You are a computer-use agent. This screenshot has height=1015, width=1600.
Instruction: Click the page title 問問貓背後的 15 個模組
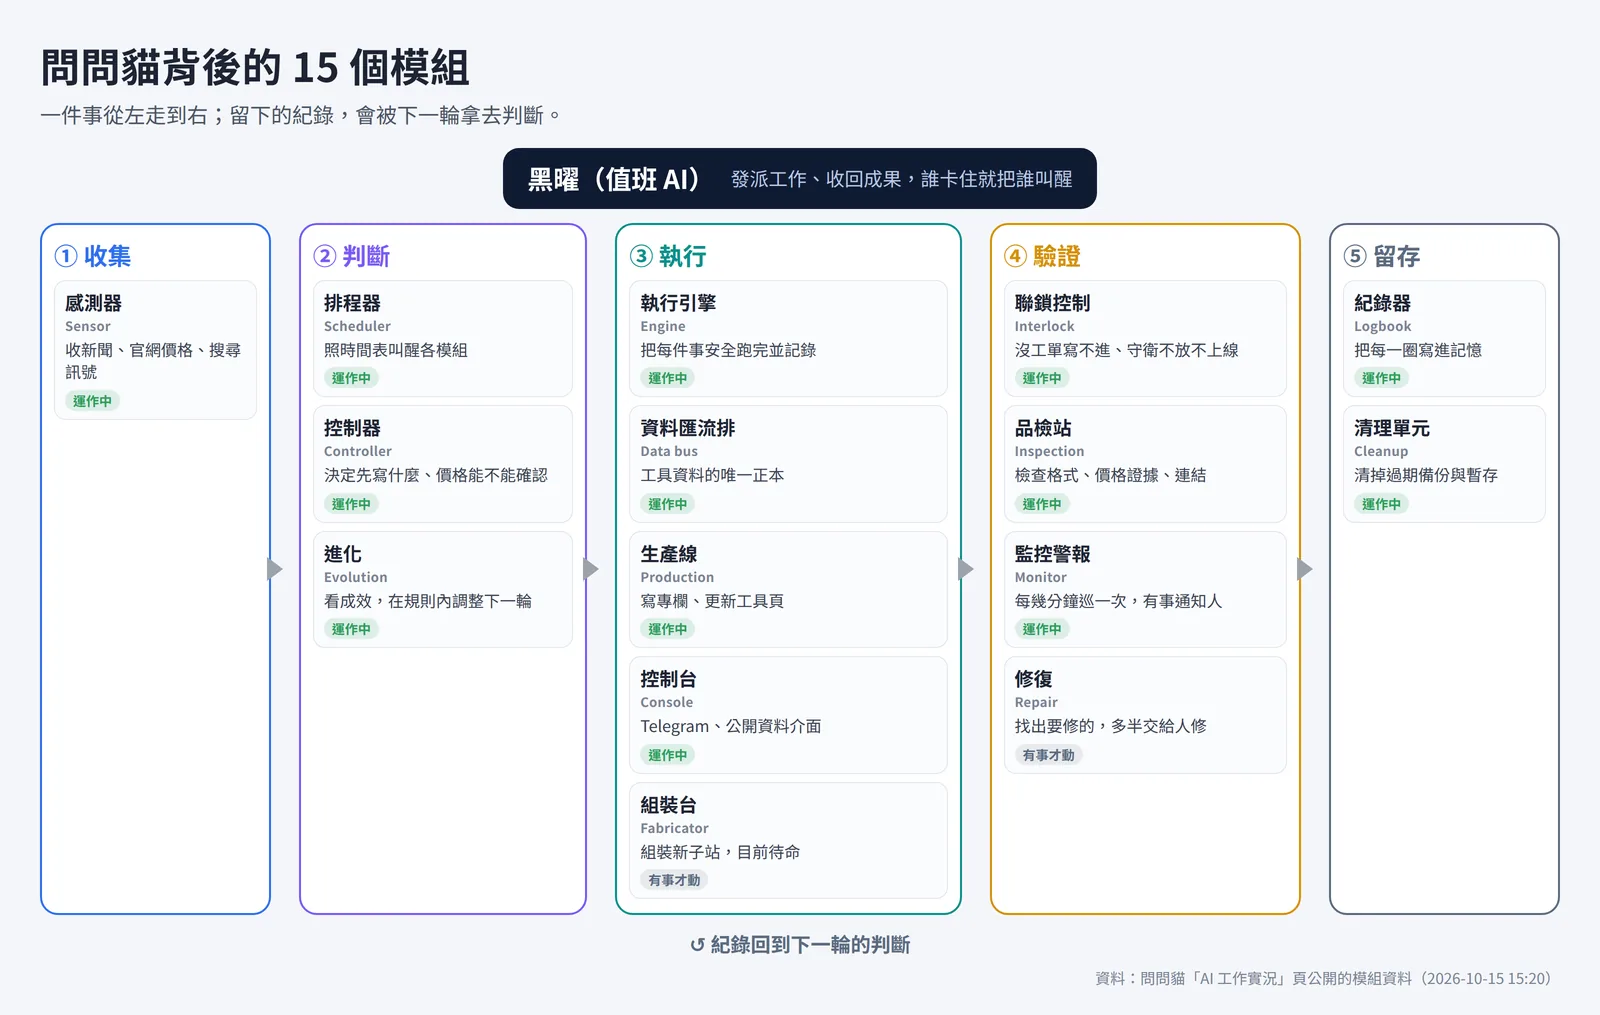(255, 68)
